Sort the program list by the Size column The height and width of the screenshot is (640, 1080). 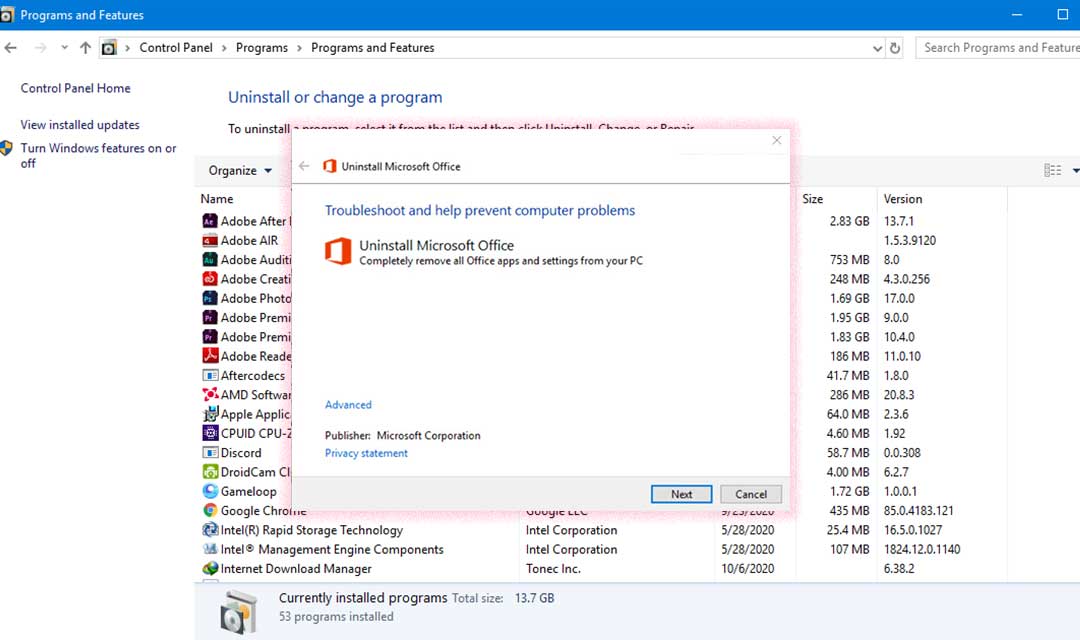coord(813,198)
